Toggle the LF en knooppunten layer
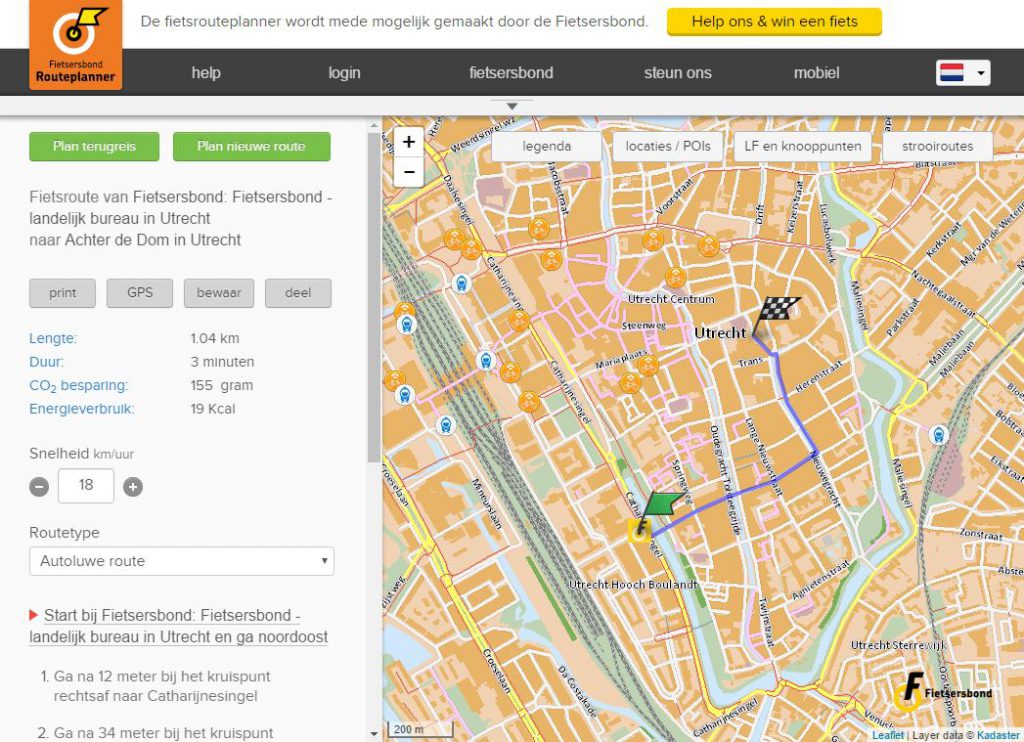Screen dimensions: 1024x742 pyautogui.click(x=803, y=146)
